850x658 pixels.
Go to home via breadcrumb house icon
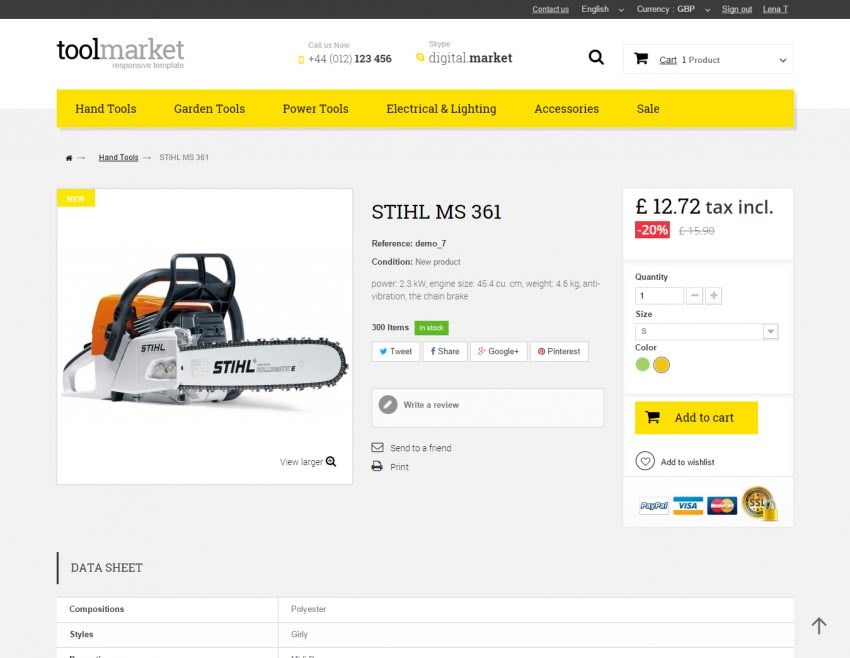[69, 158]
